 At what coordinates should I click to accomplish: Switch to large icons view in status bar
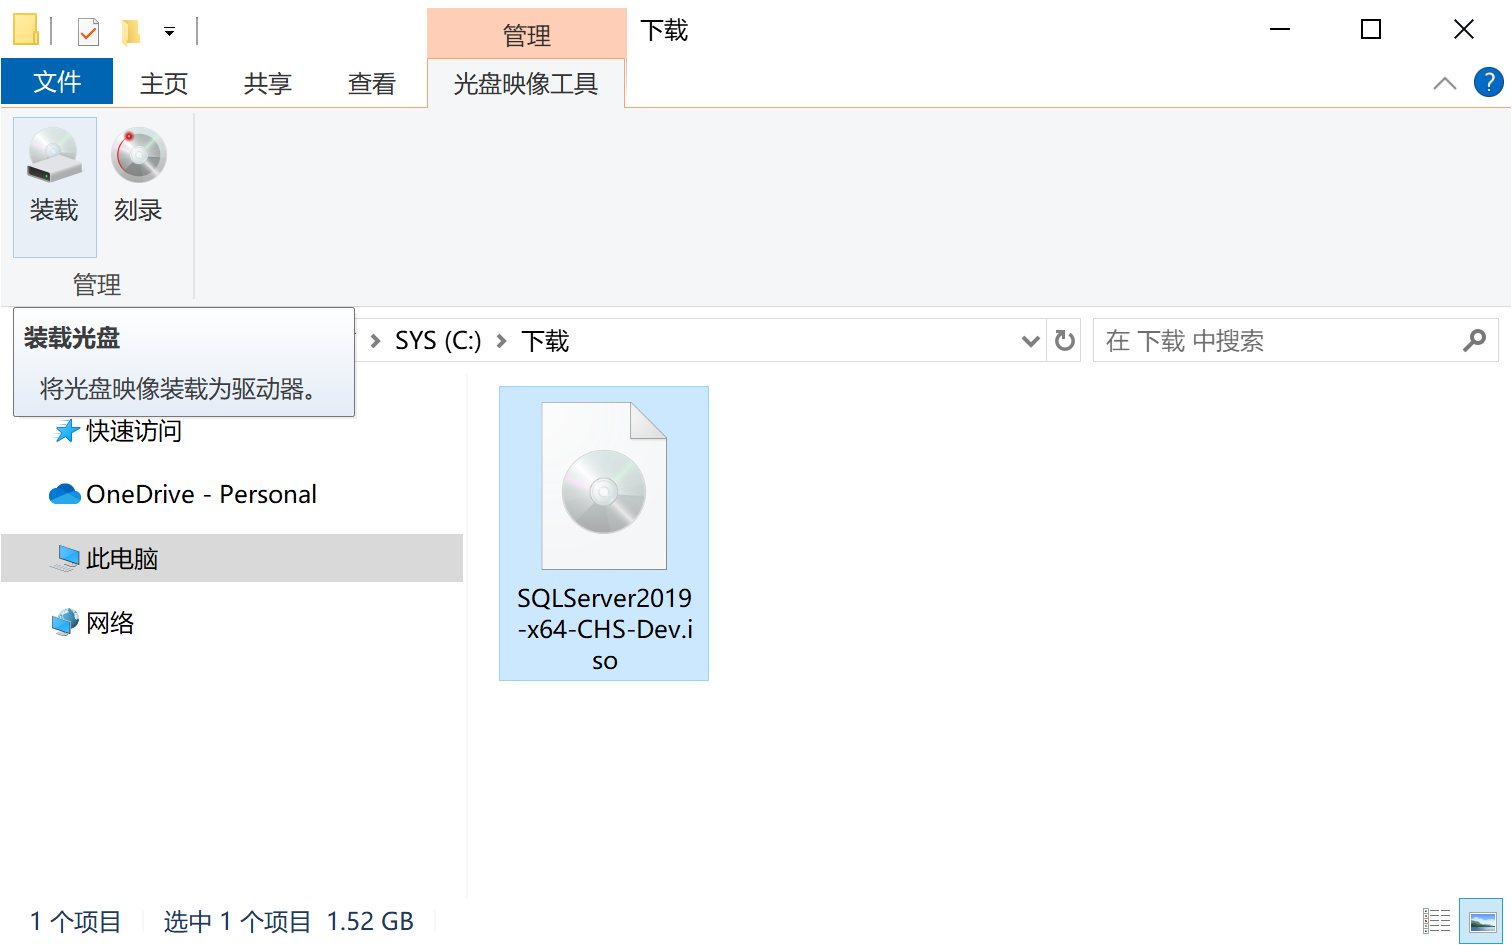tap(1481, 921)
